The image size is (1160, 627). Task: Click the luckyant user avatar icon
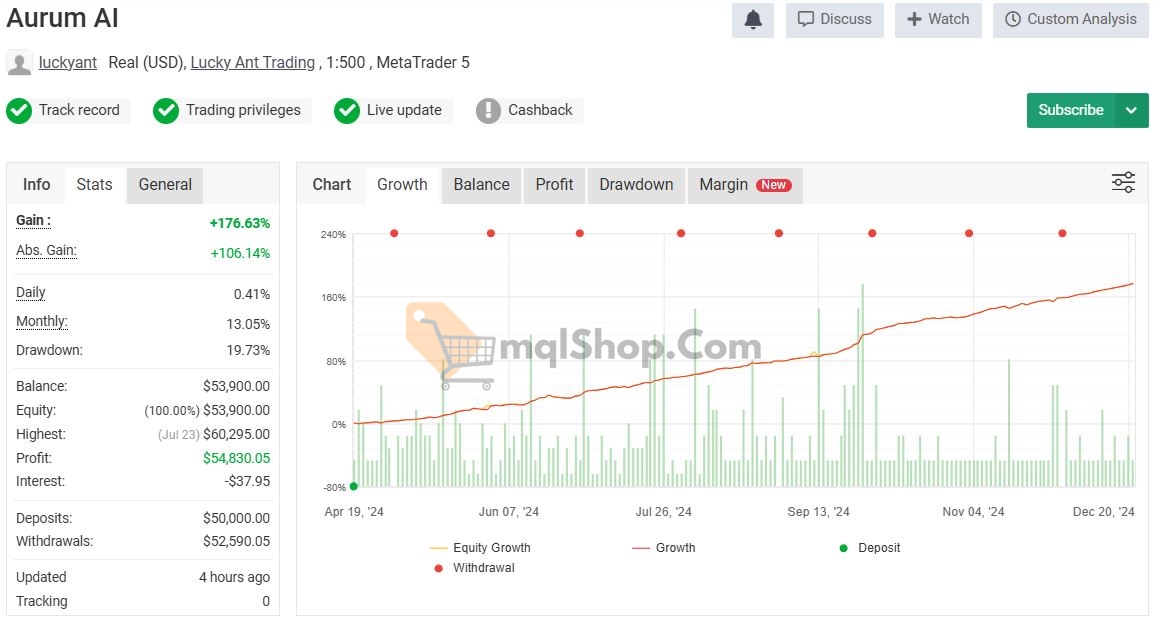(x=19, y=63)
